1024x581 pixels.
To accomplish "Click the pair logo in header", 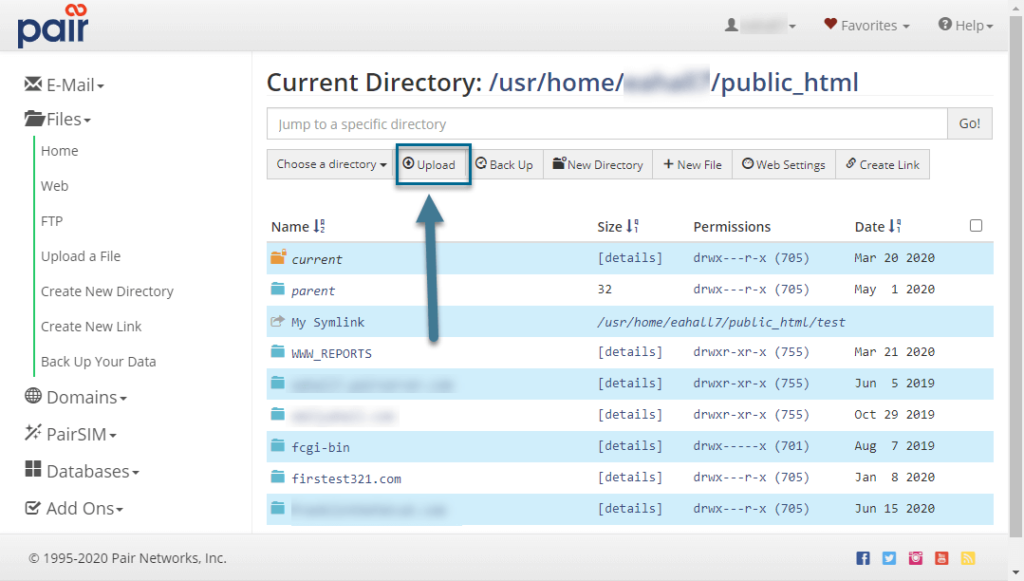I will (x=52, y=25).
